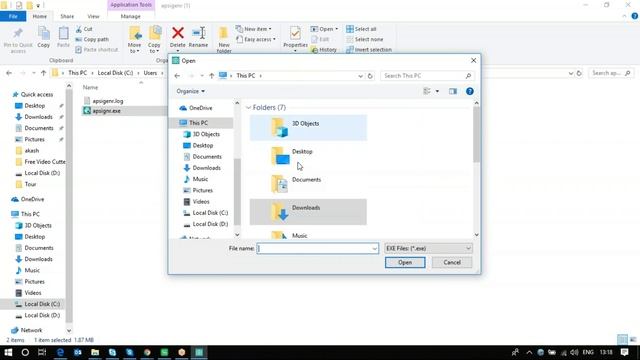The image size is (640, 360).
Task: Click Select all in the ribbon
Action: tap(361, 29)
